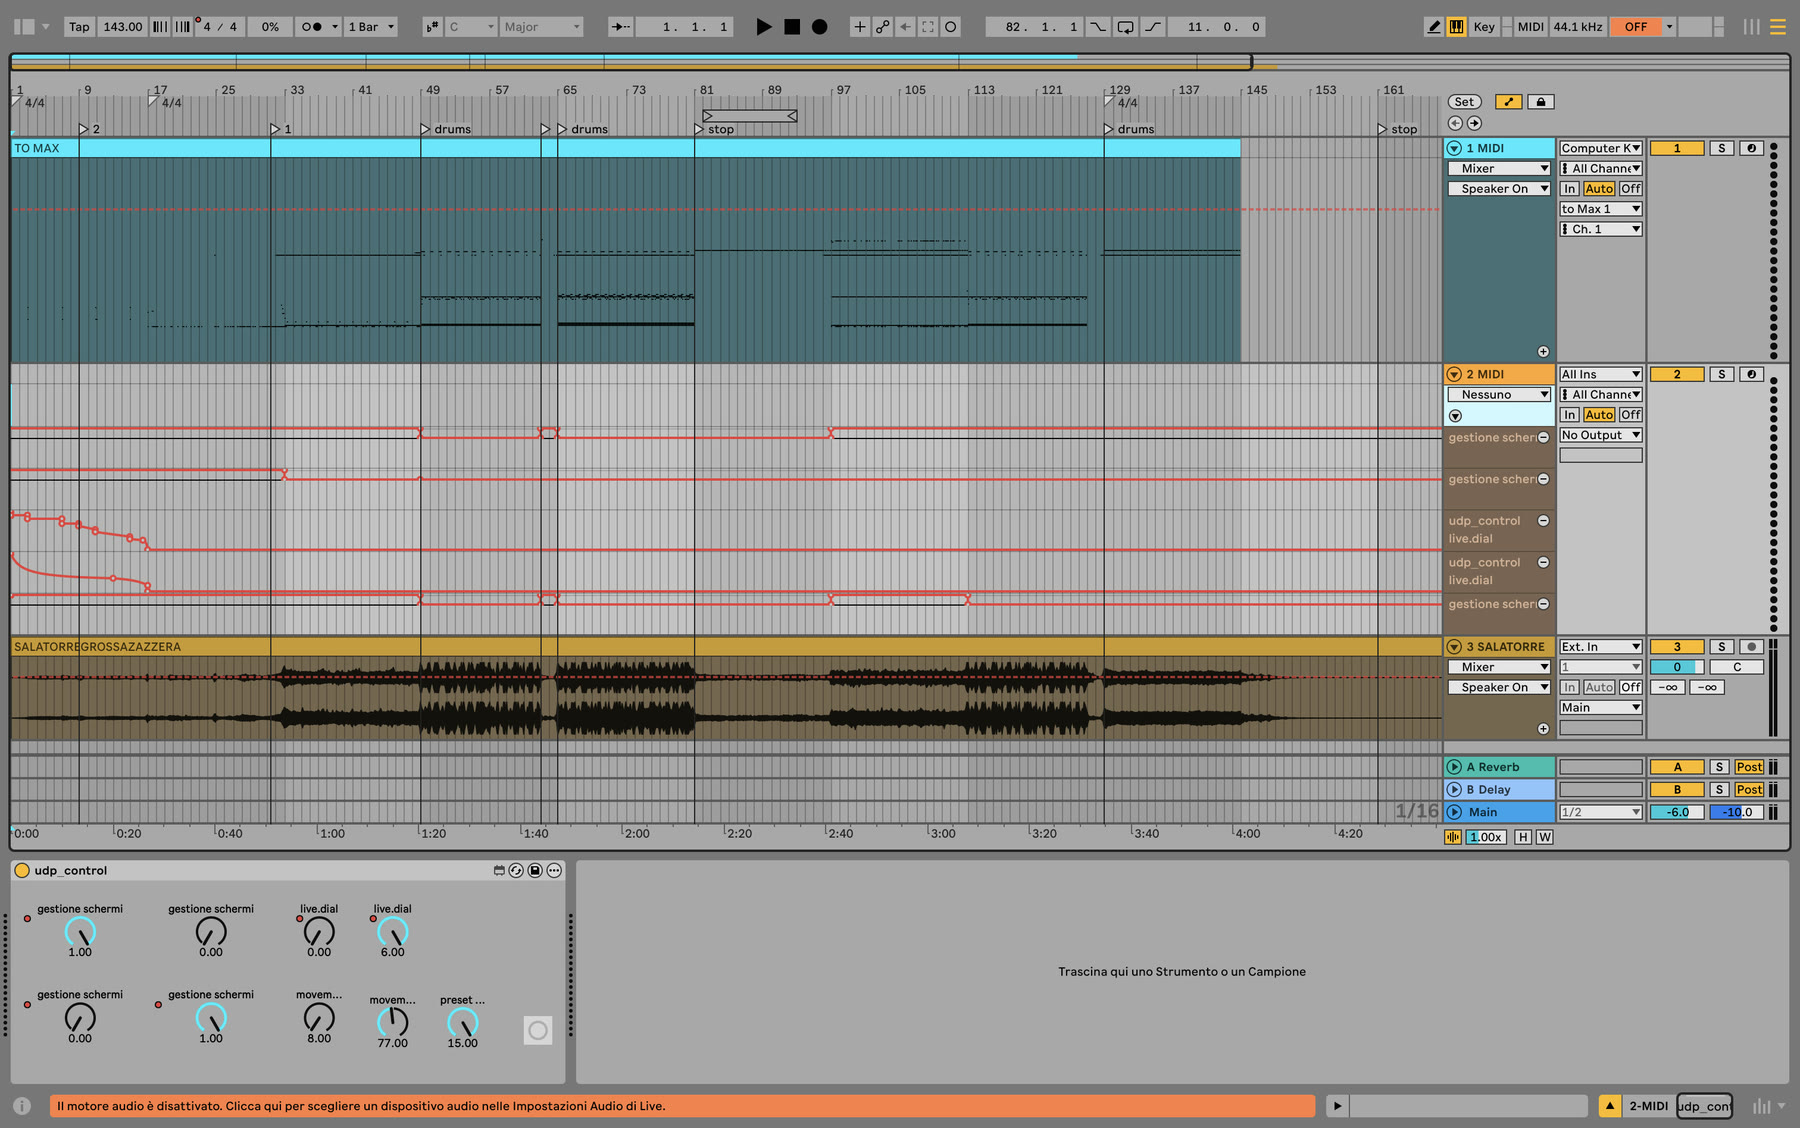Arm track 3 SALATORRE for recording
This screenshot has width=1800, height=1128.
[1751, 647]
